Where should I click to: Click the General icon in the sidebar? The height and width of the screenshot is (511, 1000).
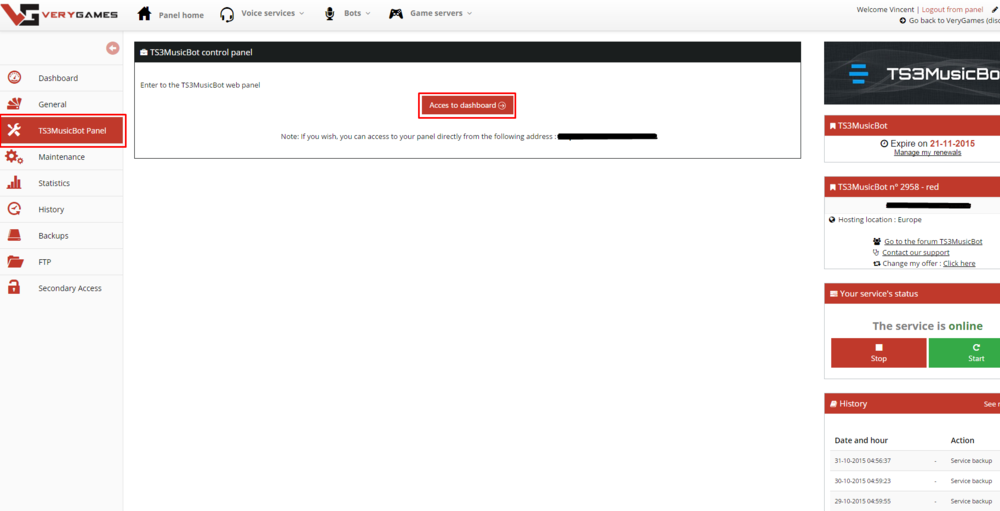[x=14, y=104]
